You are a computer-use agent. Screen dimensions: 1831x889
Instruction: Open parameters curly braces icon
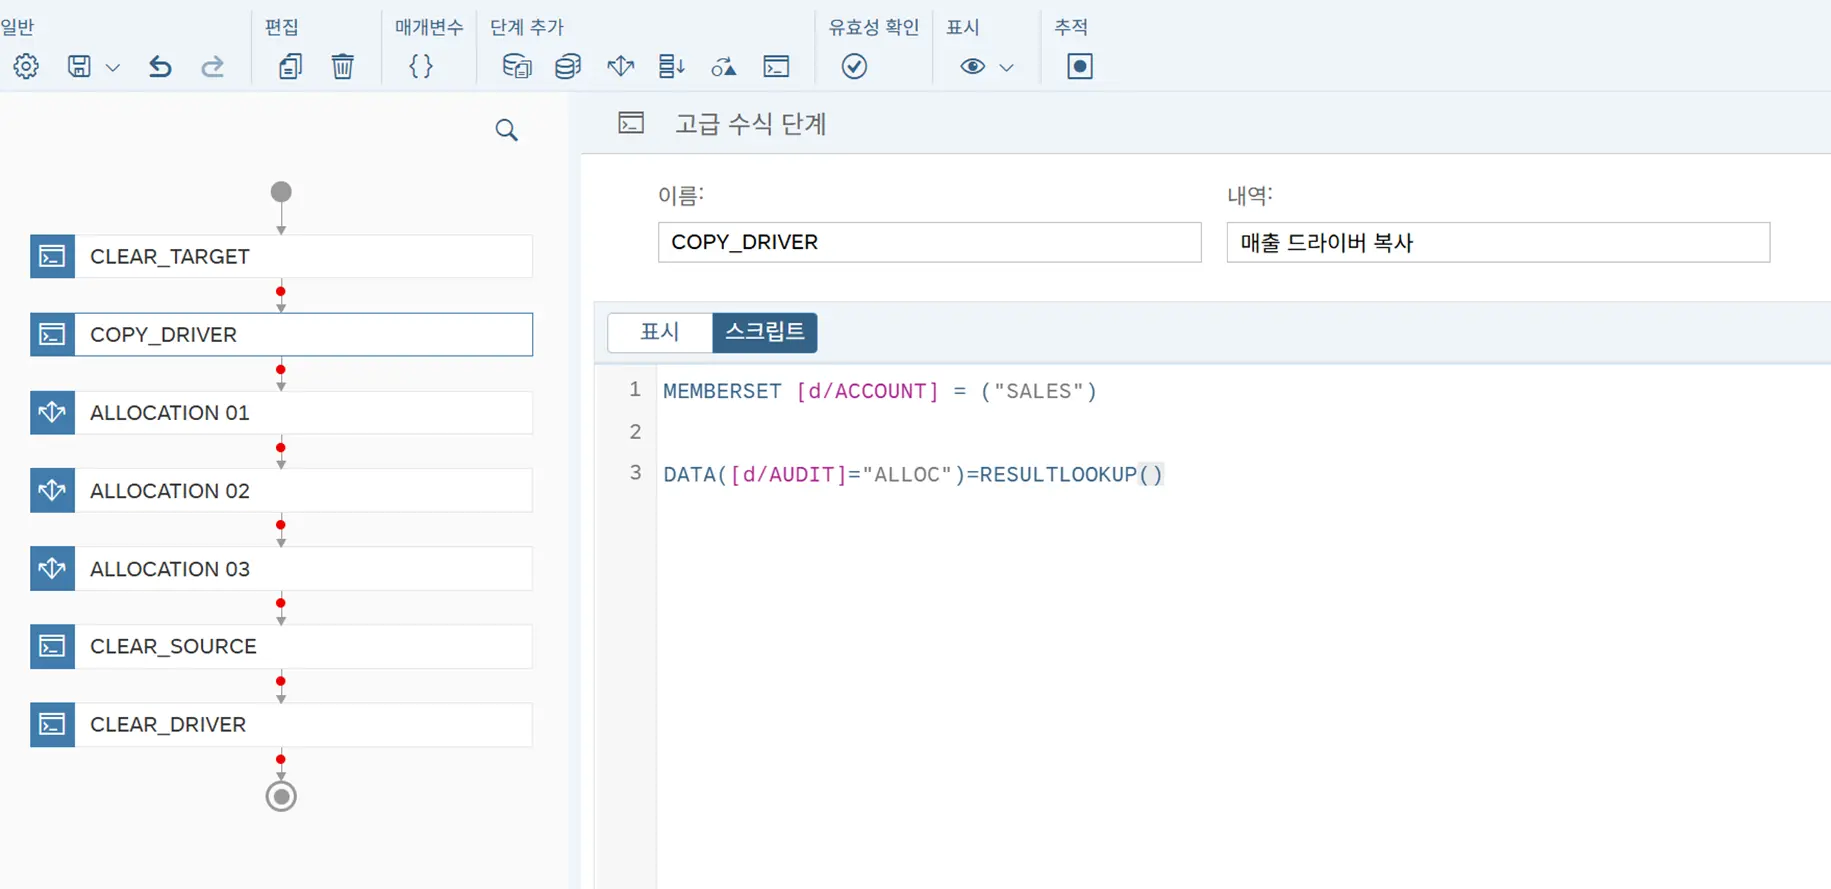click(421, 67)
